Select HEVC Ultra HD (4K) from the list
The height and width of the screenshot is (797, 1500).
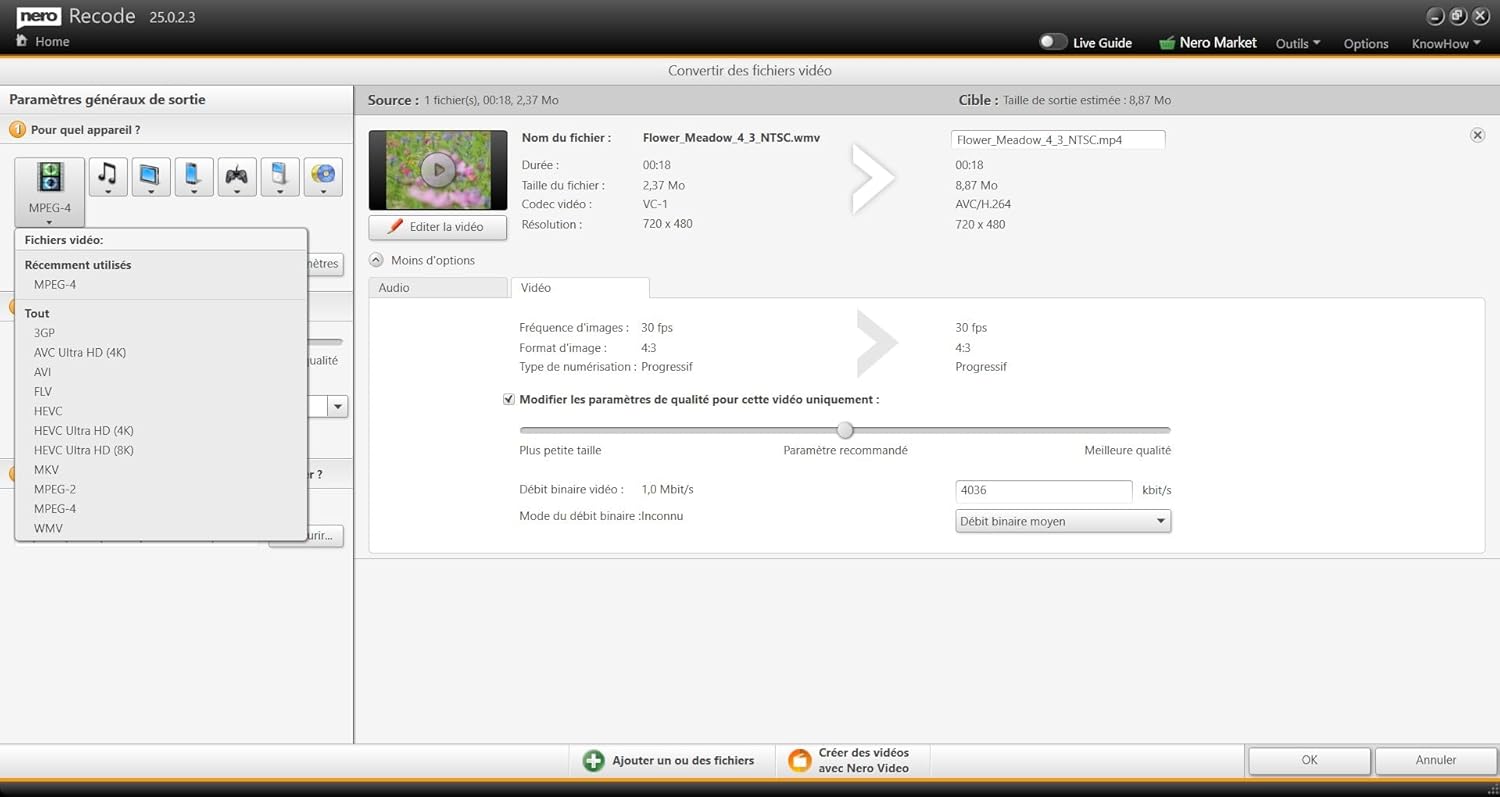click(83, 430)
